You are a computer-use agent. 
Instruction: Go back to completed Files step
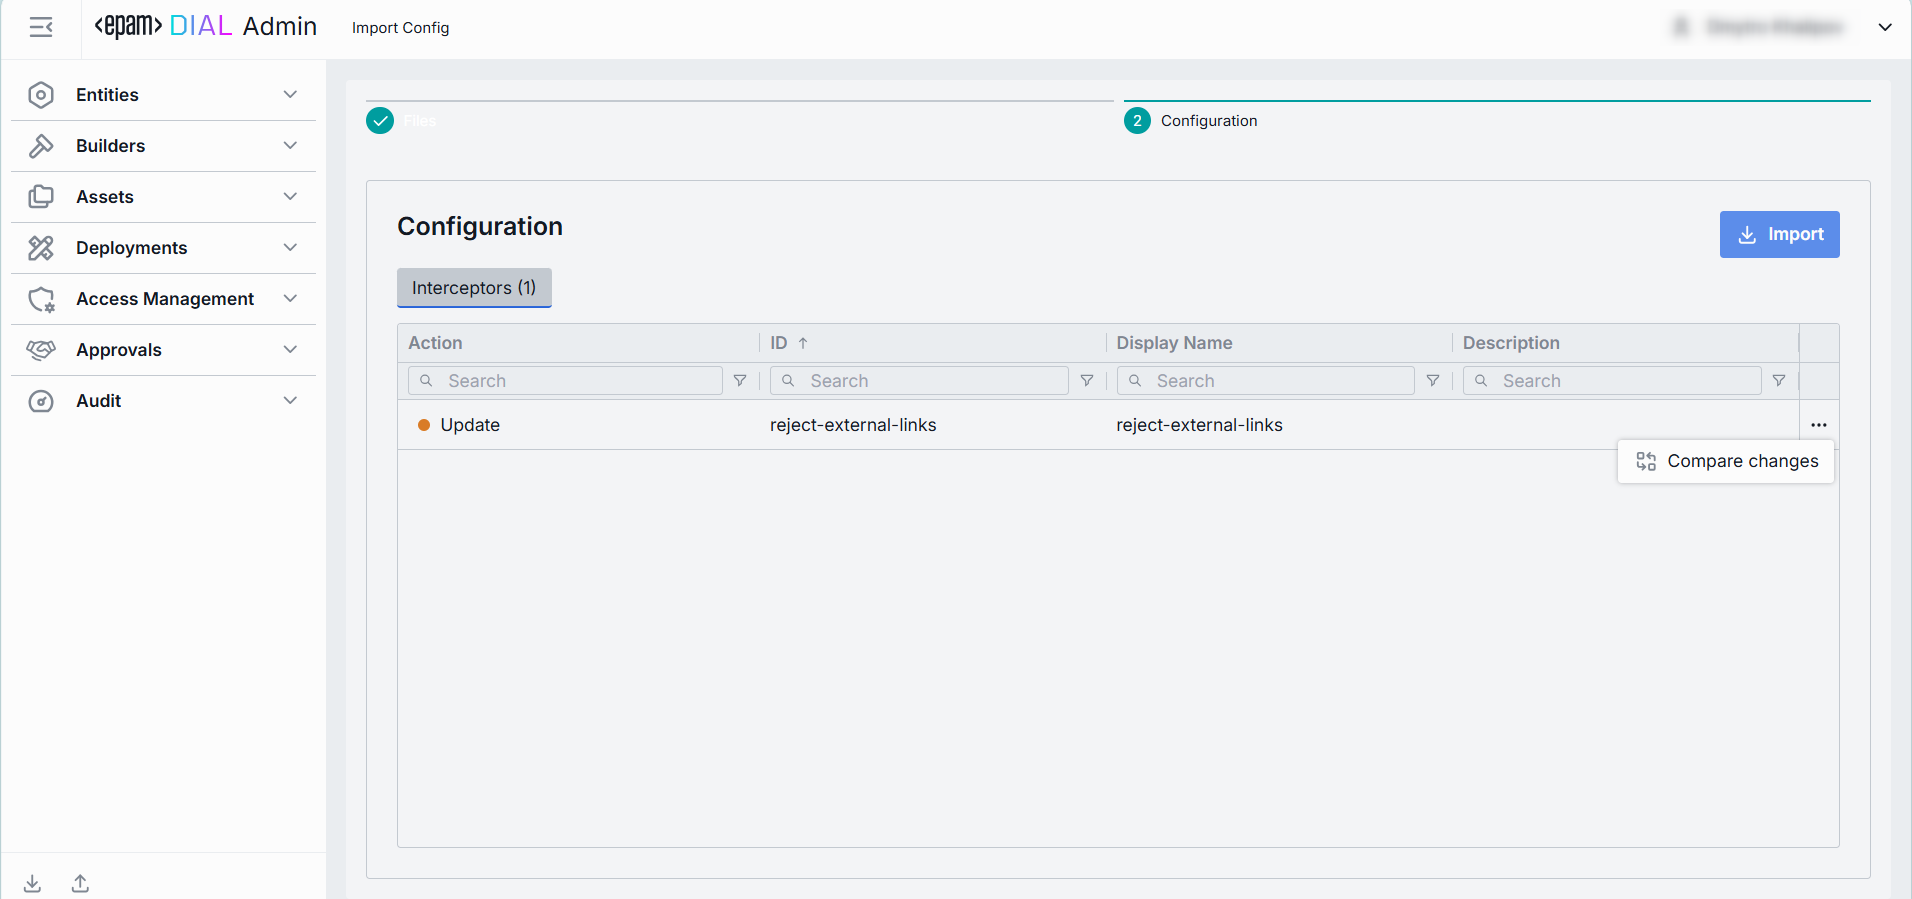(x=381, y=121)
